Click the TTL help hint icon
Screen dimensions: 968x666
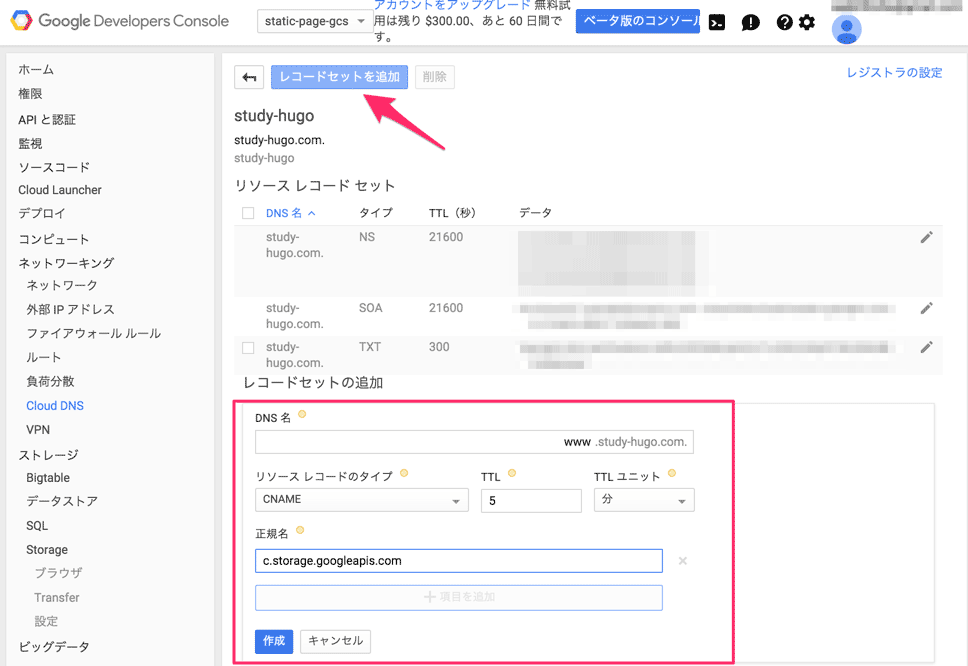[x=512, y=473]
